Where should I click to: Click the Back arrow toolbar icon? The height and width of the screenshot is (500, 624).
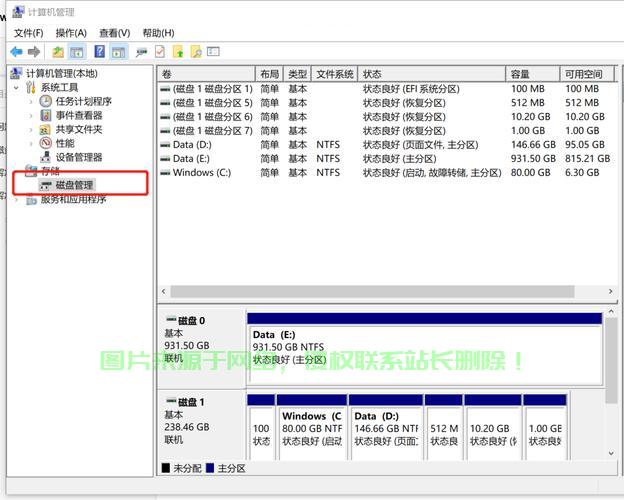pos(16,52)
